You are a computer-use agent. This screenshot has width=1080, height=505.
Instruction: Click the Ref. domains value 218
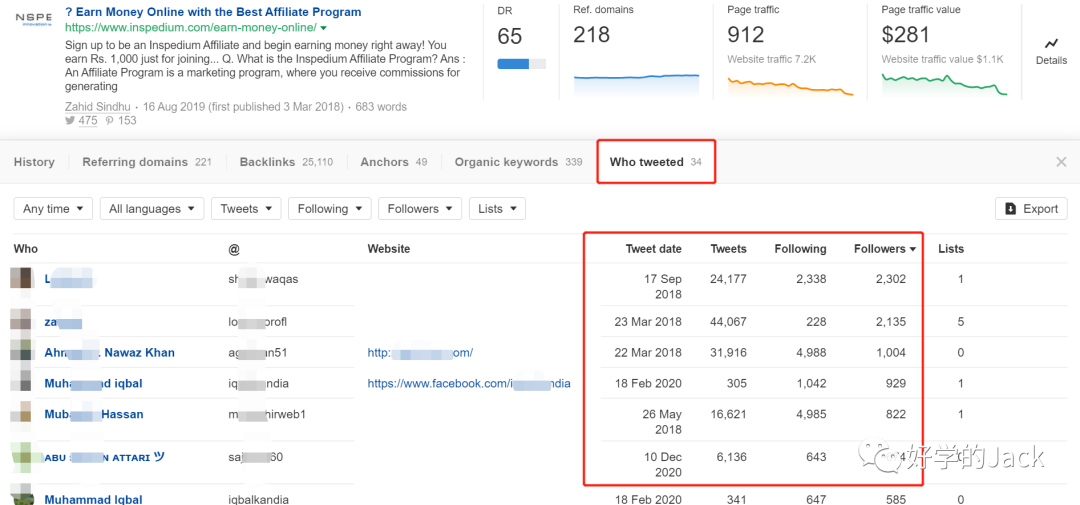click(592, 34)
